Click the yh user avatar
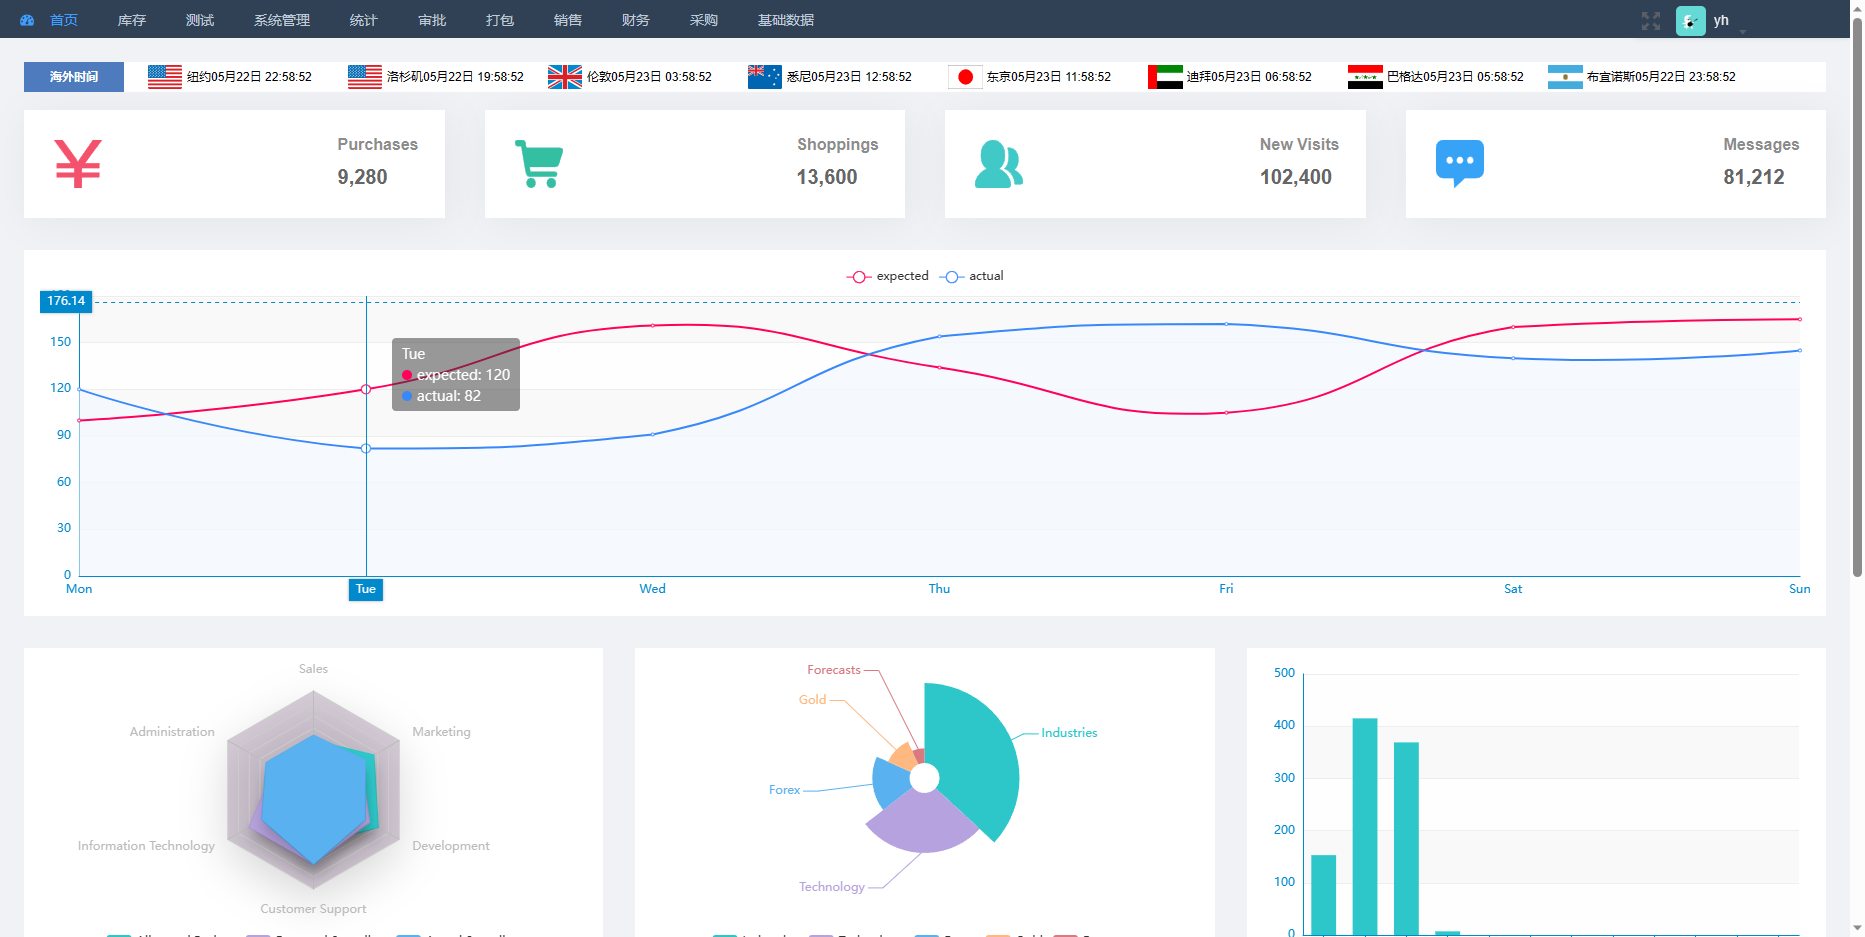Viewport: 1865px width, 937px height. [1691, 21]
